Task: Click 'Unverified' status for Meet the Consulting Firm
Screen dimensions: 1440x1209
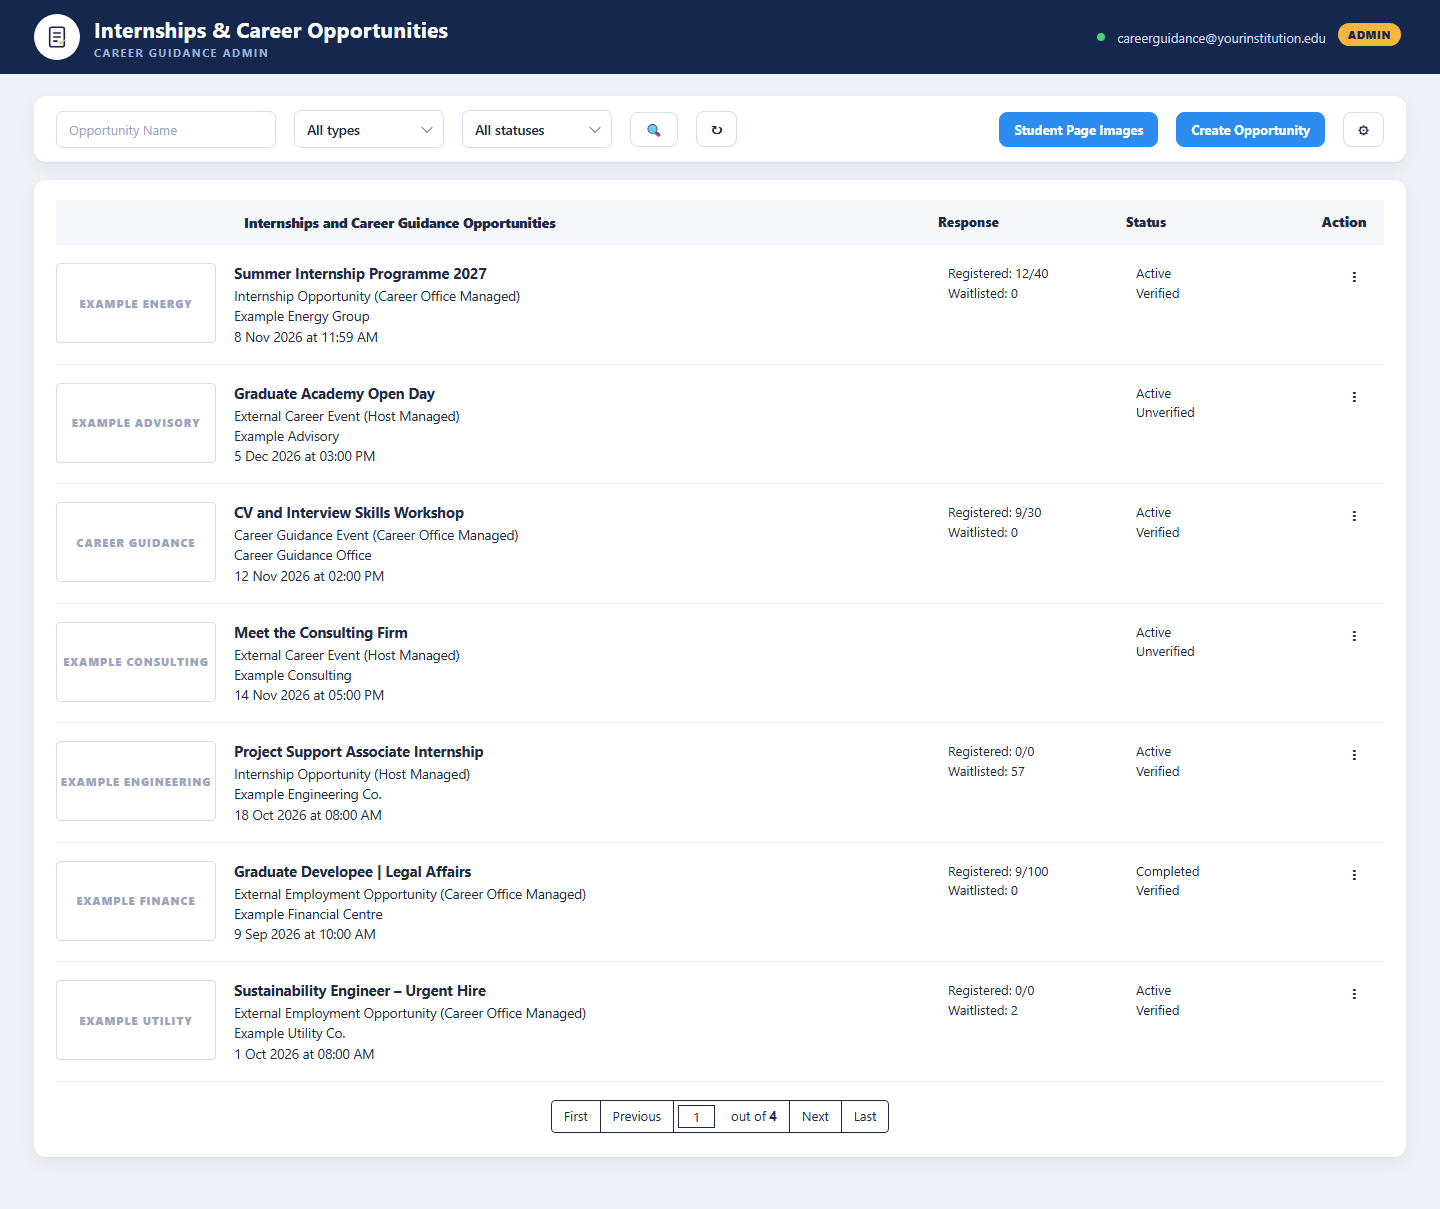Action: [x=1165, y=652]
